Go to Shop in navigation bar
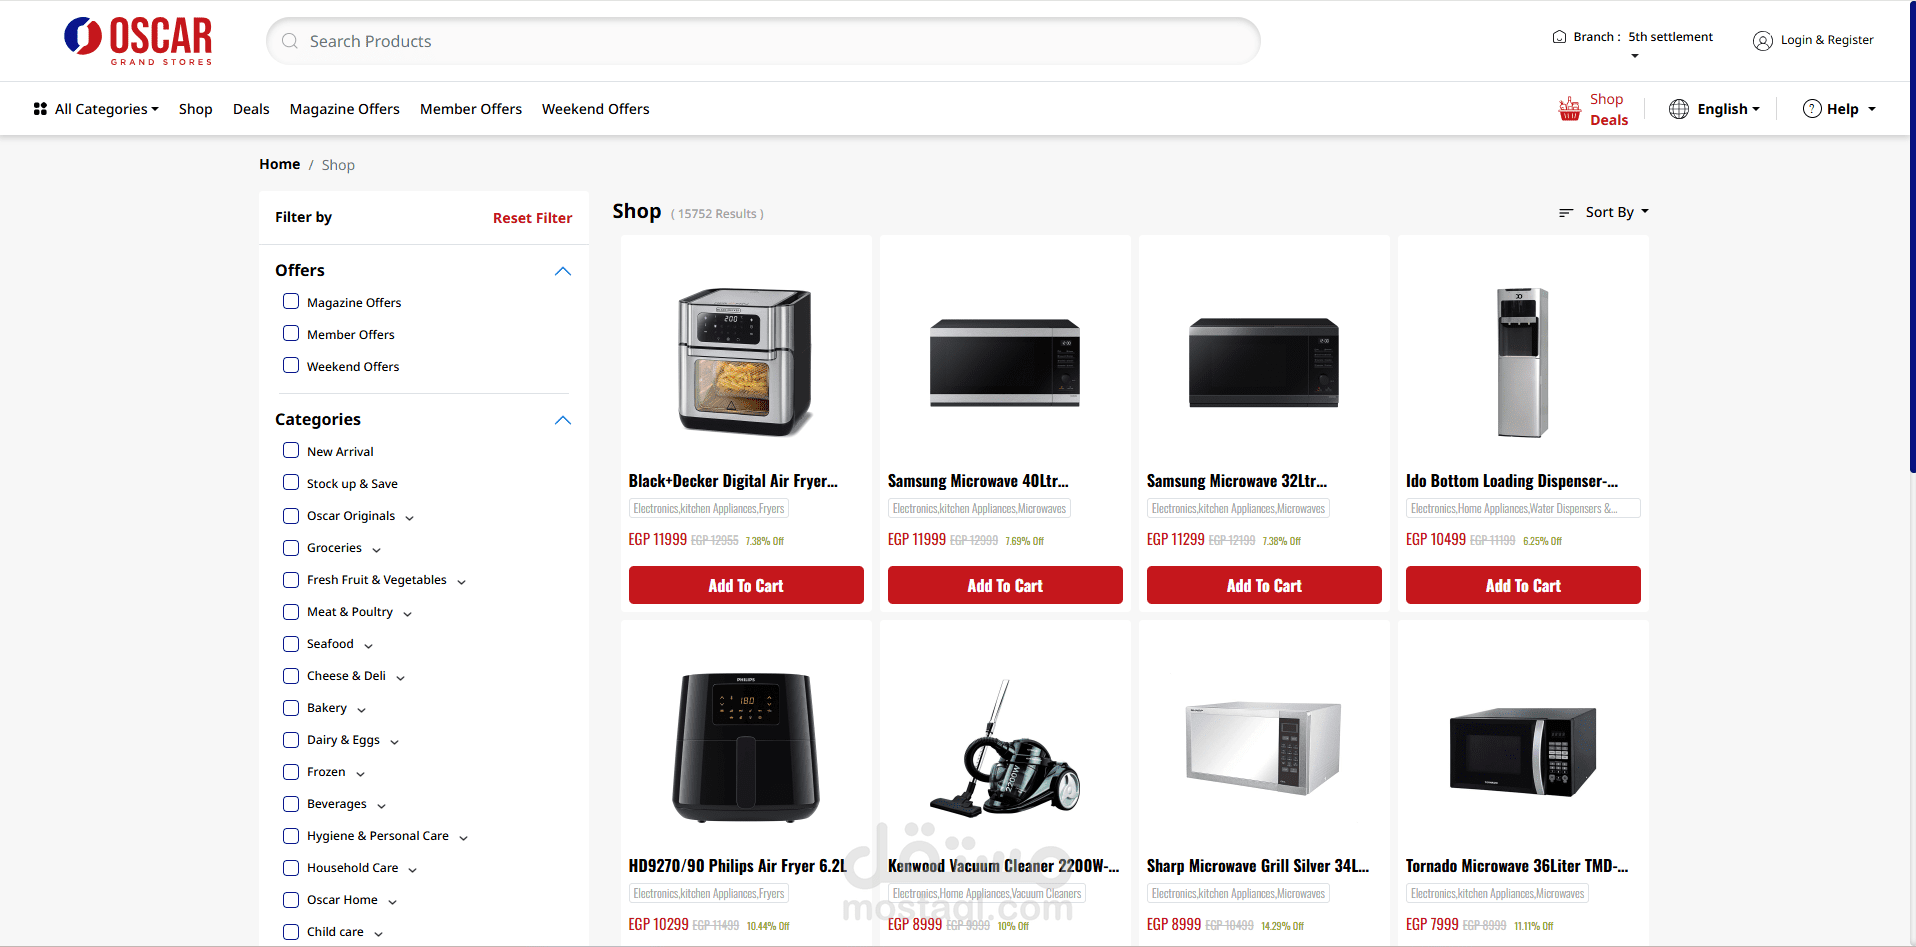Image resolution: width=1916 pixels, height=947 pixels. coord(196,109)
